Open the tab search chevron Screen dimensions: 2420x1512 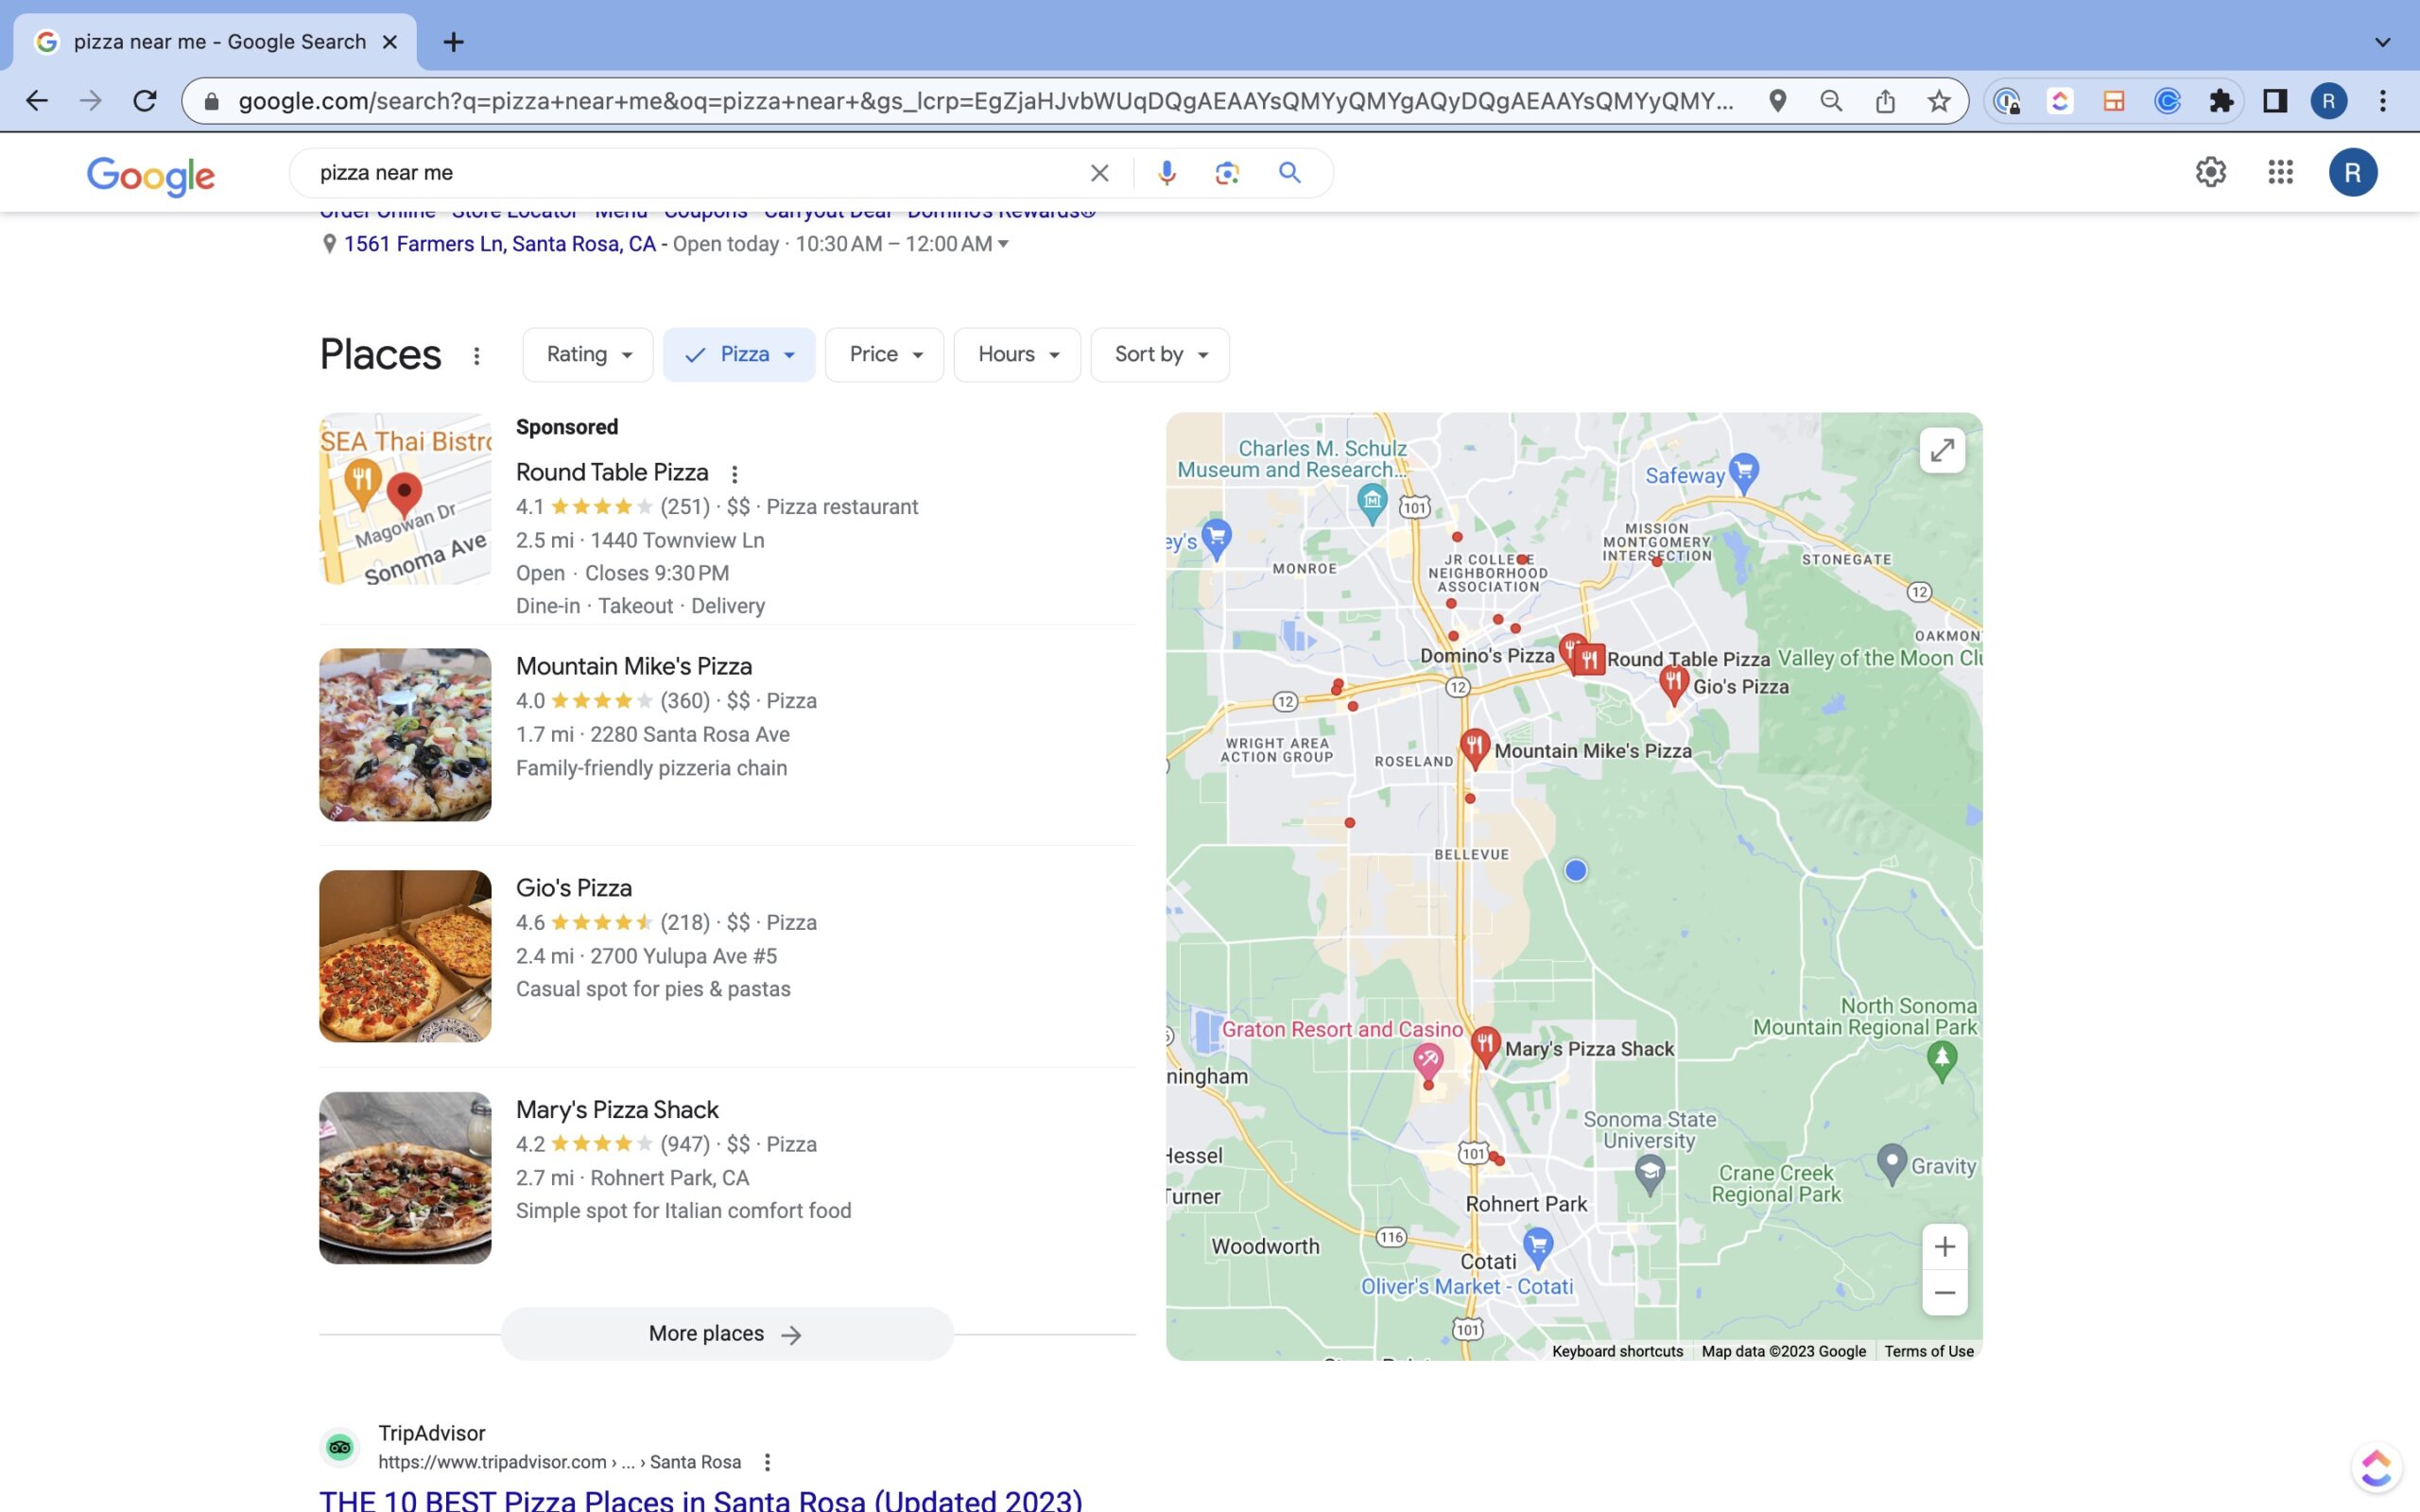pos(2382,42)
